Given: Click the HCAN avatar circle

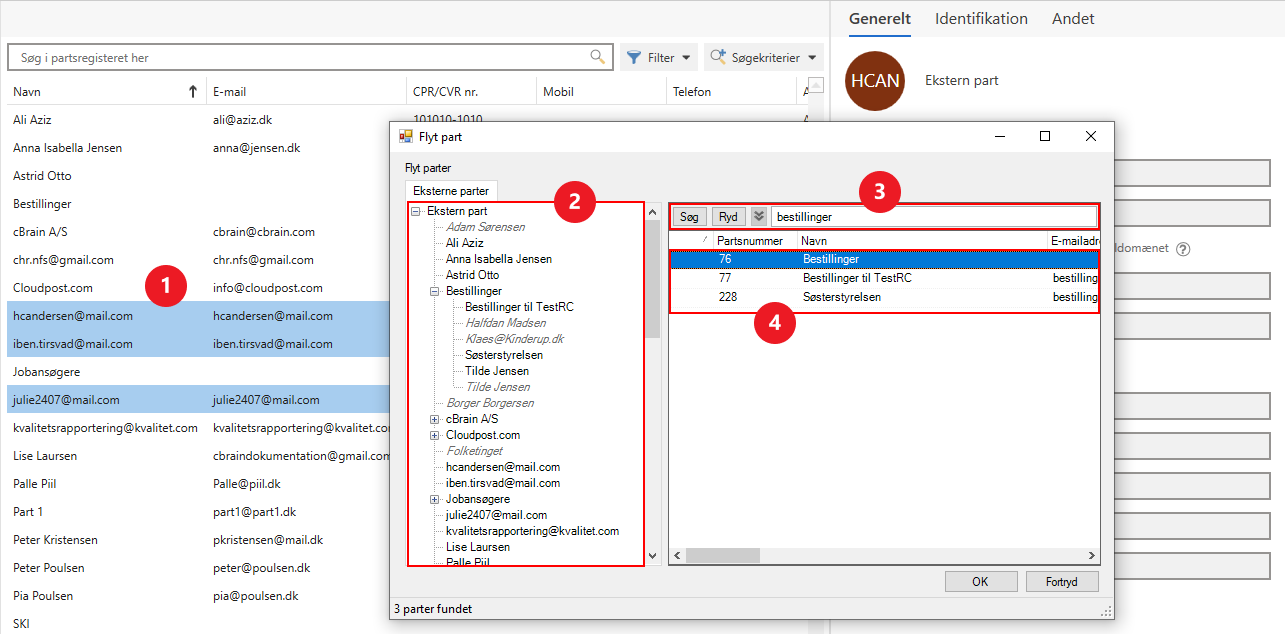Looking at the screenshot, I should pyautogui.click(x=875, y=81).
